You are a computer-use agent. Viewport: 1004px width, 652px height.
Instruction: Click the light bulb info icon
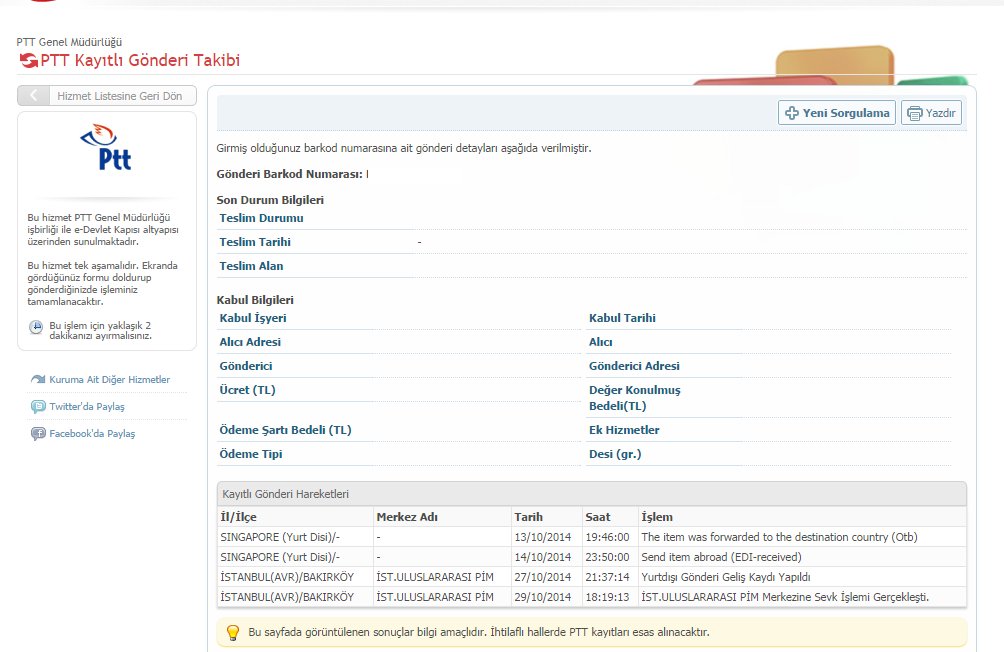click(x=233, y=633)
